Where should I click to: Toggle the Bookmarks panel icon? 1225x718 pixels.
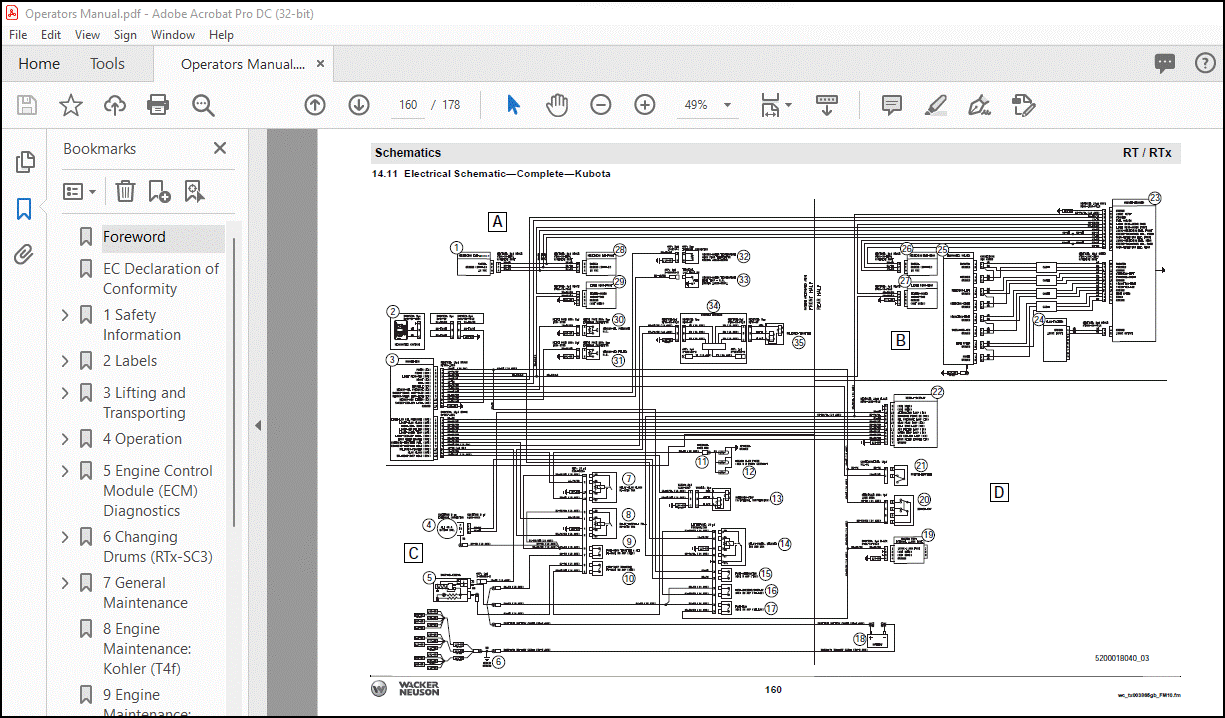coord(25,209)
